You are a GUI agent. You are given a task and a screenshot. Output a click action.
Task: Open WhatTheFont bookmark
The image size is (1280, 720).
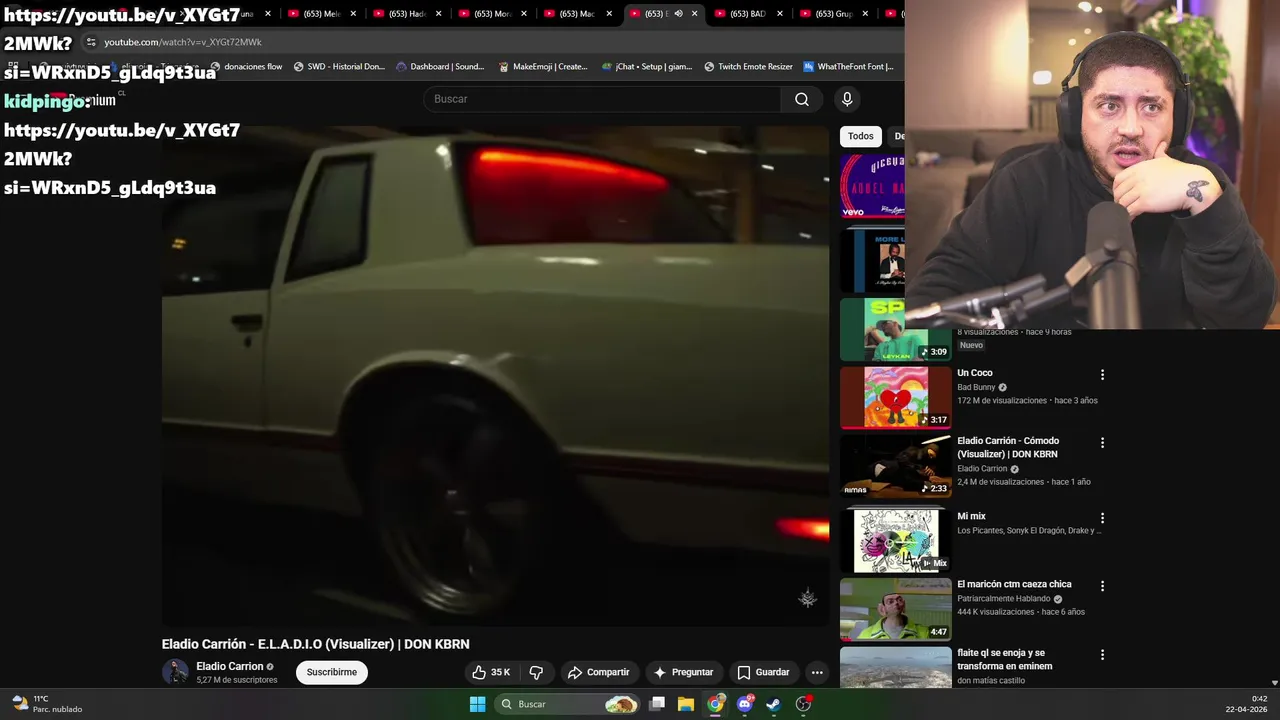click(848, 67)
